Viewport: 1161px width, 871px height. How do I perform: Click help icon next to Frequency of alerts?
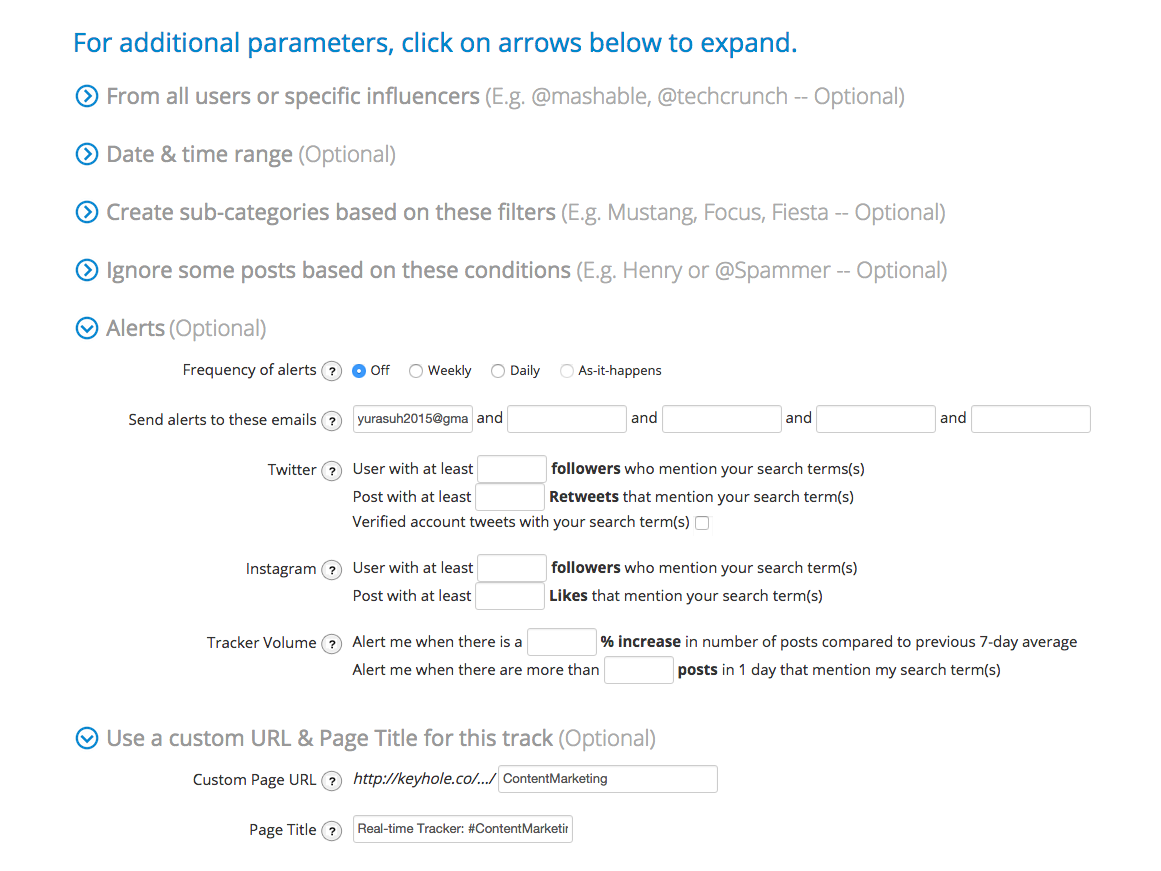pos(332,371)
